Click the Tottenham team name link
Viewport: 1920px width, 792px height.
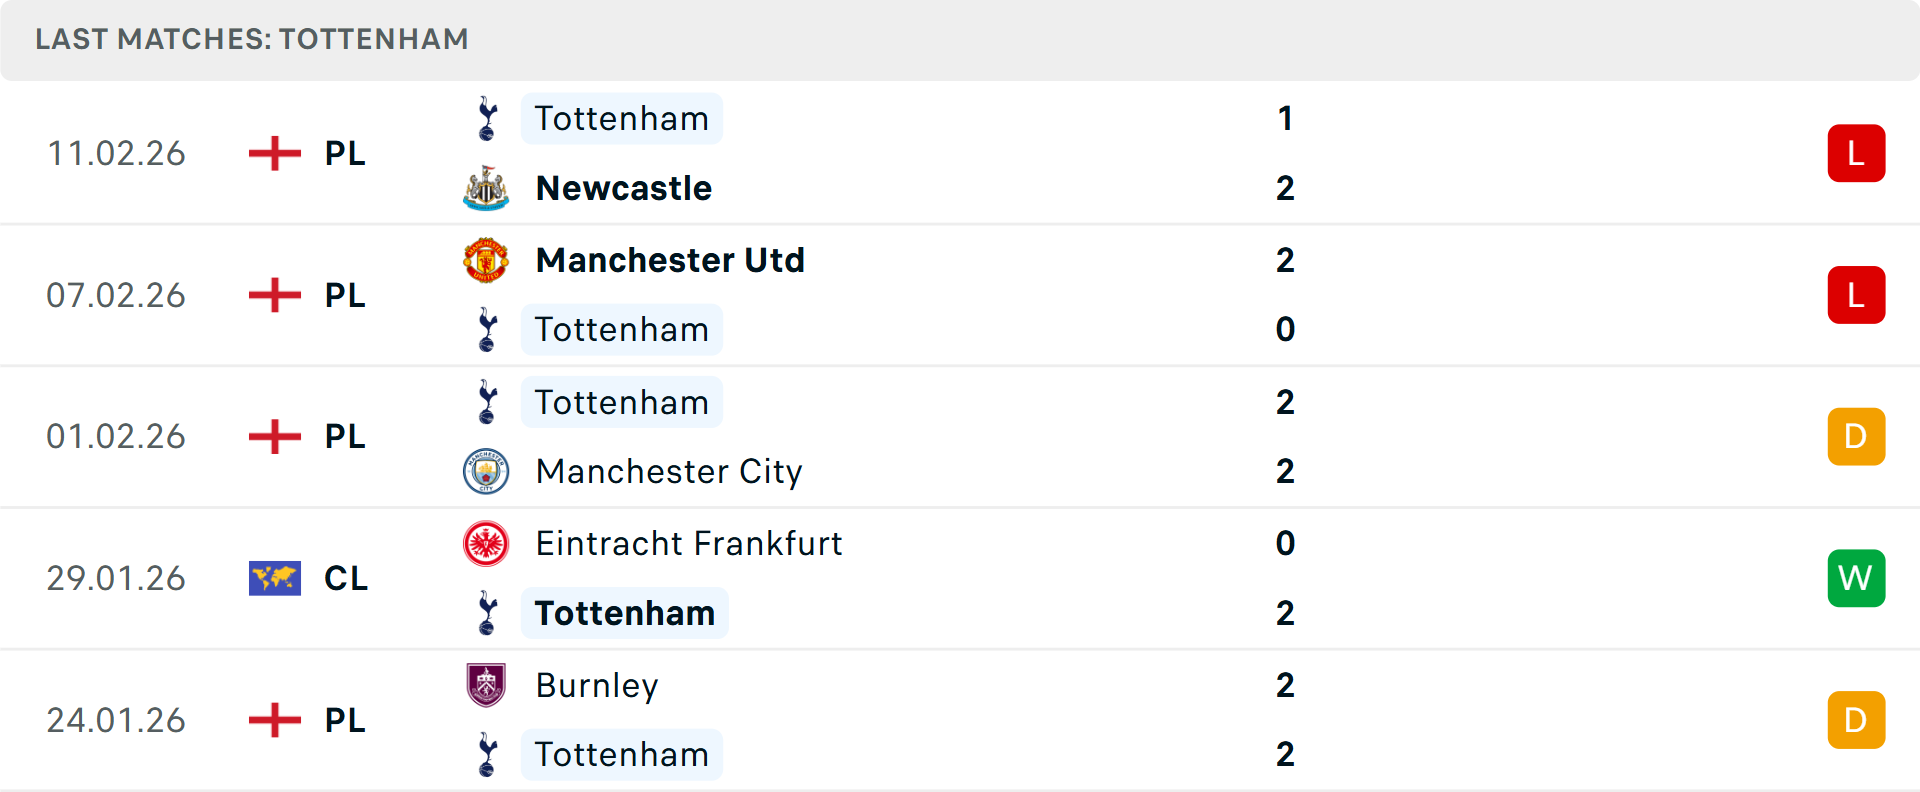[x=622, y=118]
